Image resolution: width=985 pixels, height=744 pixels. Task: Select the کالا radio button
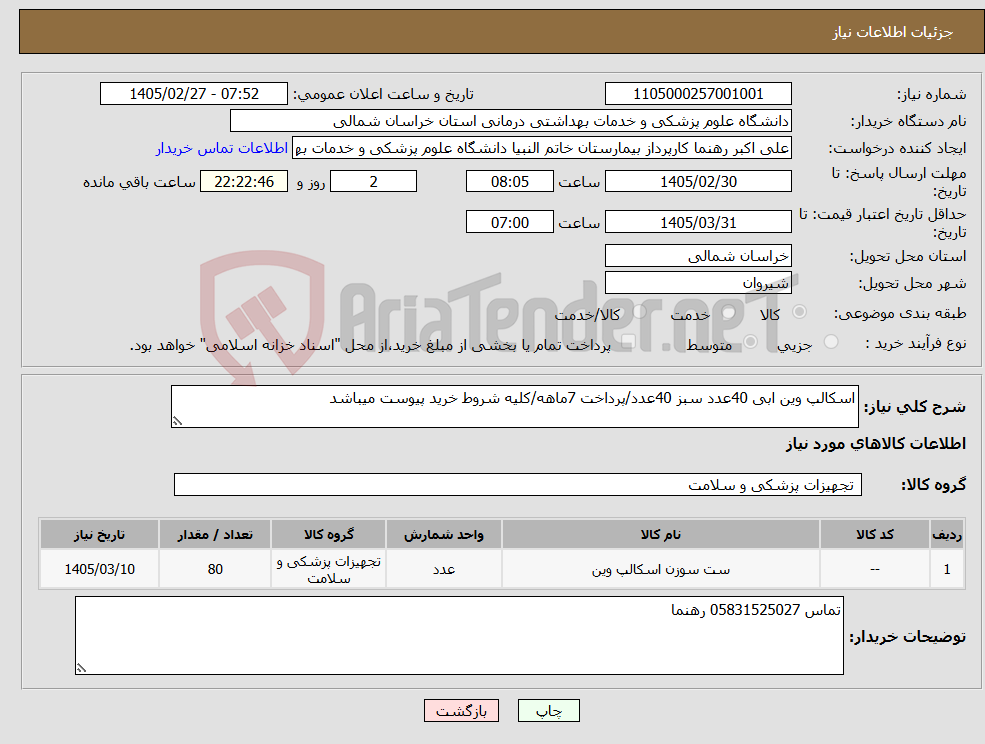(800, 312)
